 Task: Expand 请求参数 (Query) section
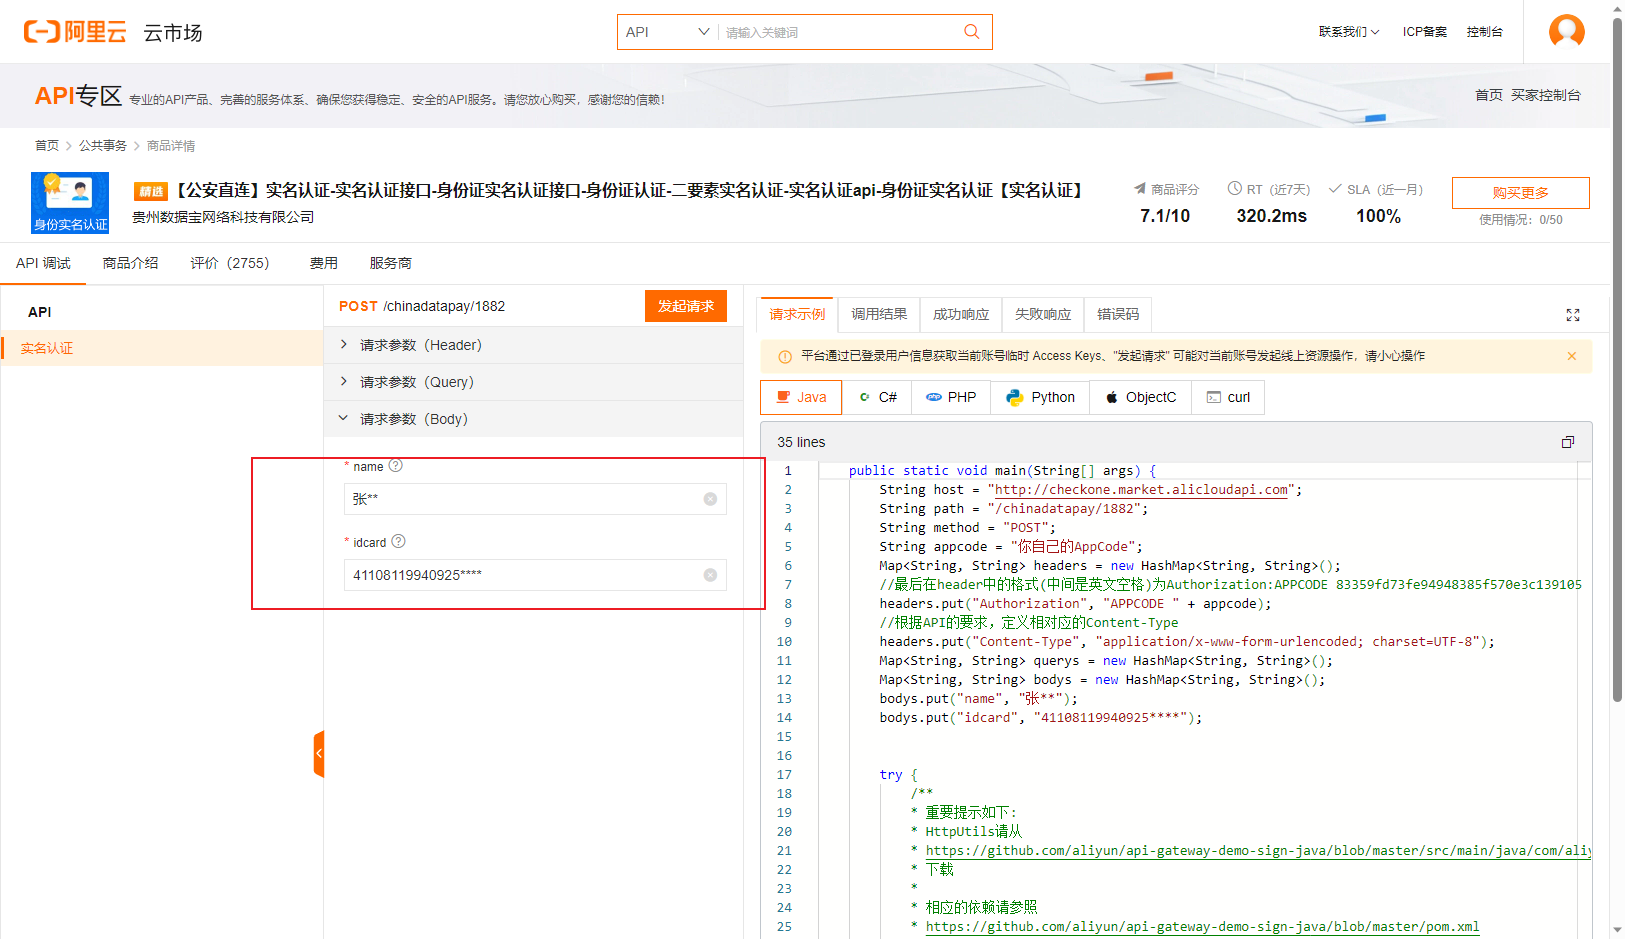533,382
